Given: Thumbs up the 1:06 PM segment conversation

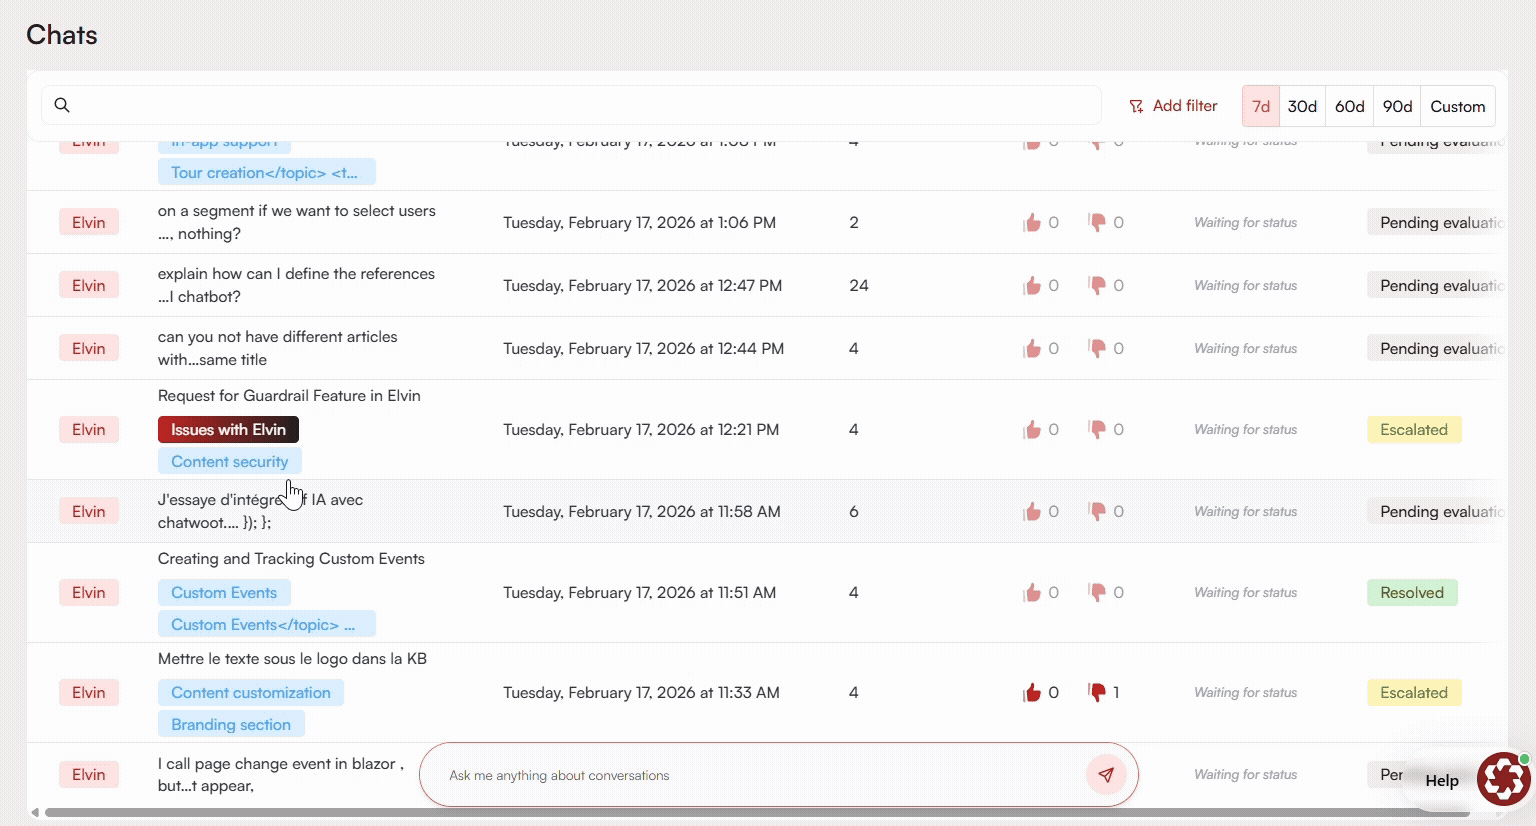Looking at the screenshot, I should (1032, 223).
